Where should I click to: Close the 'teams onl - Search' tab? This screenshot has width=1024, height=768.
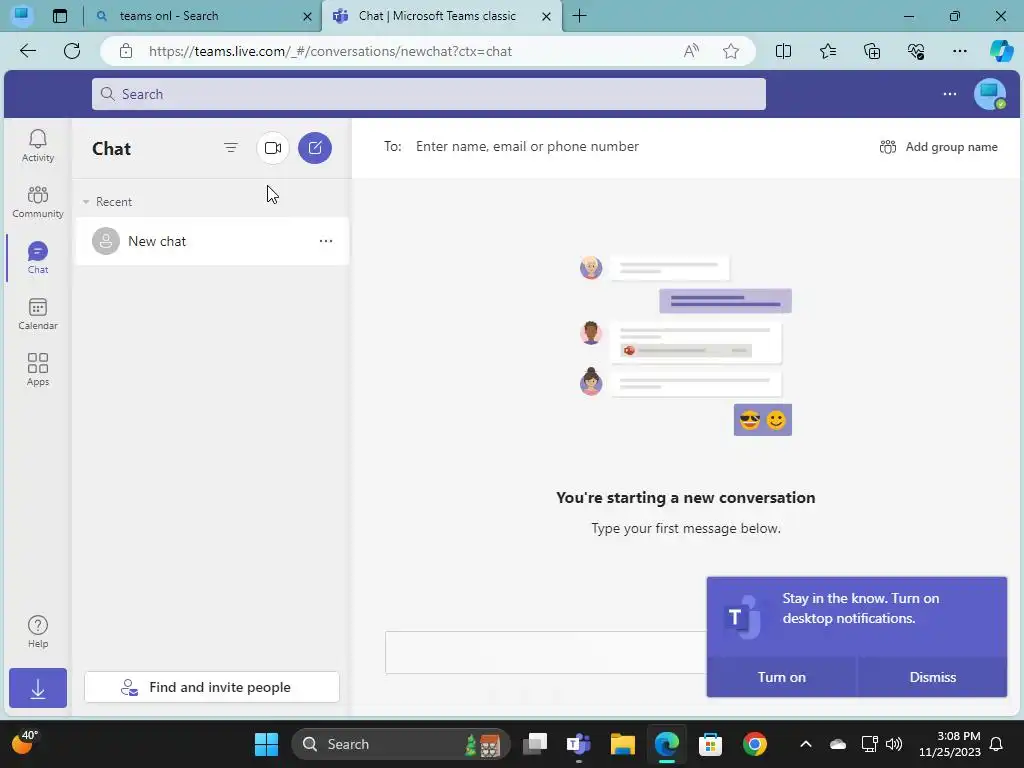307,16
